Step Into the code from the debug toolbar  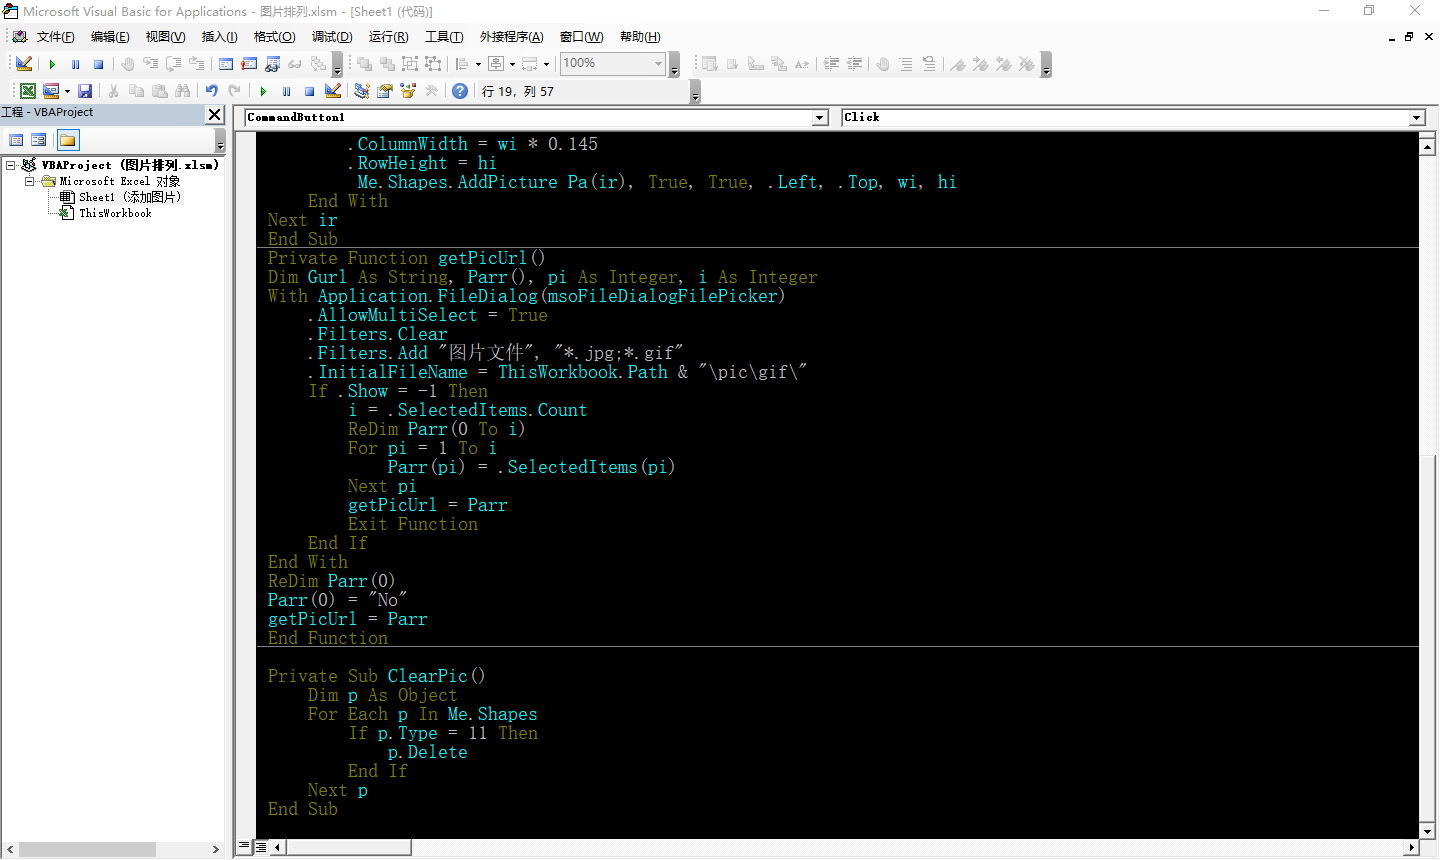click(150, 63)
